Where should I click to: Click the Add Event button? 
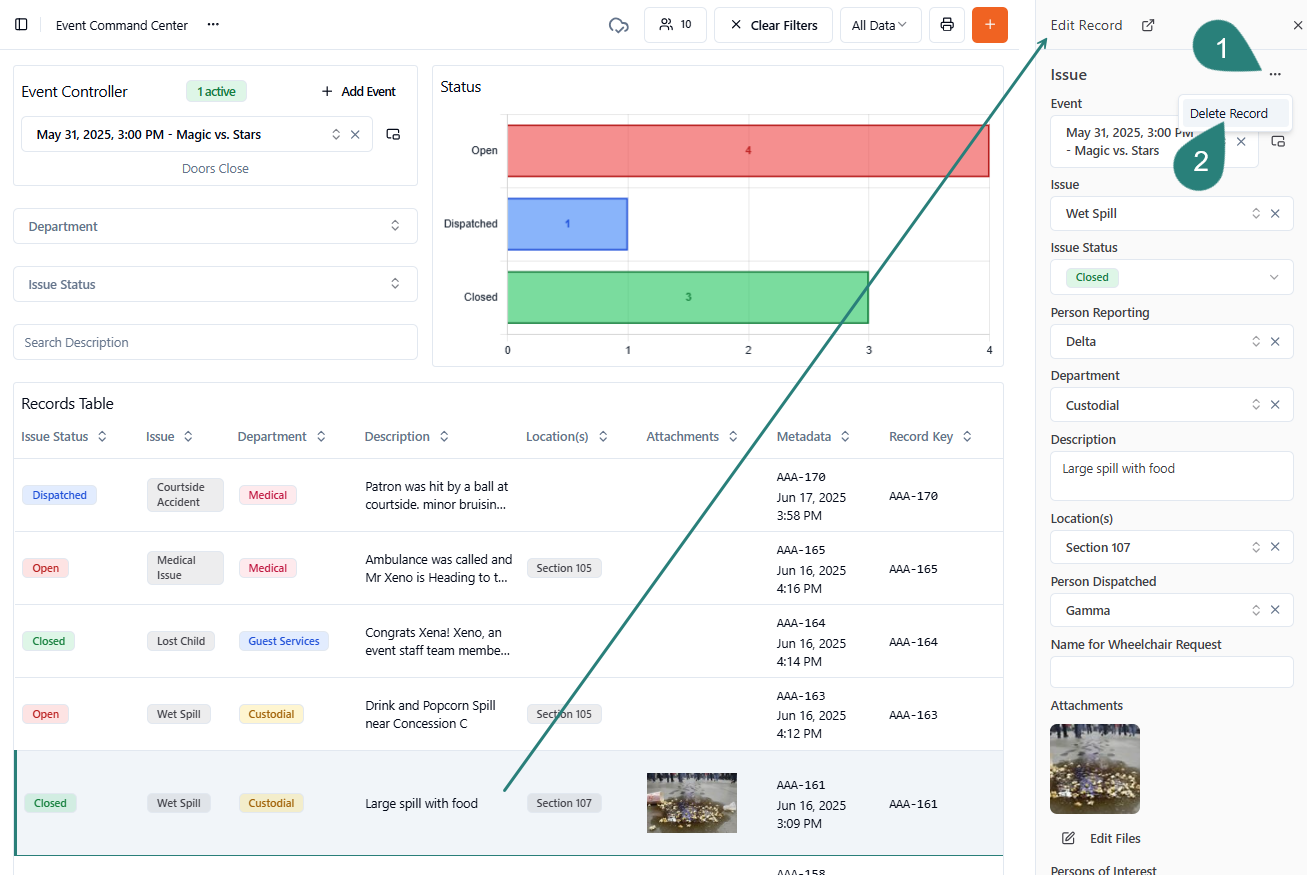tap(358, 91)
